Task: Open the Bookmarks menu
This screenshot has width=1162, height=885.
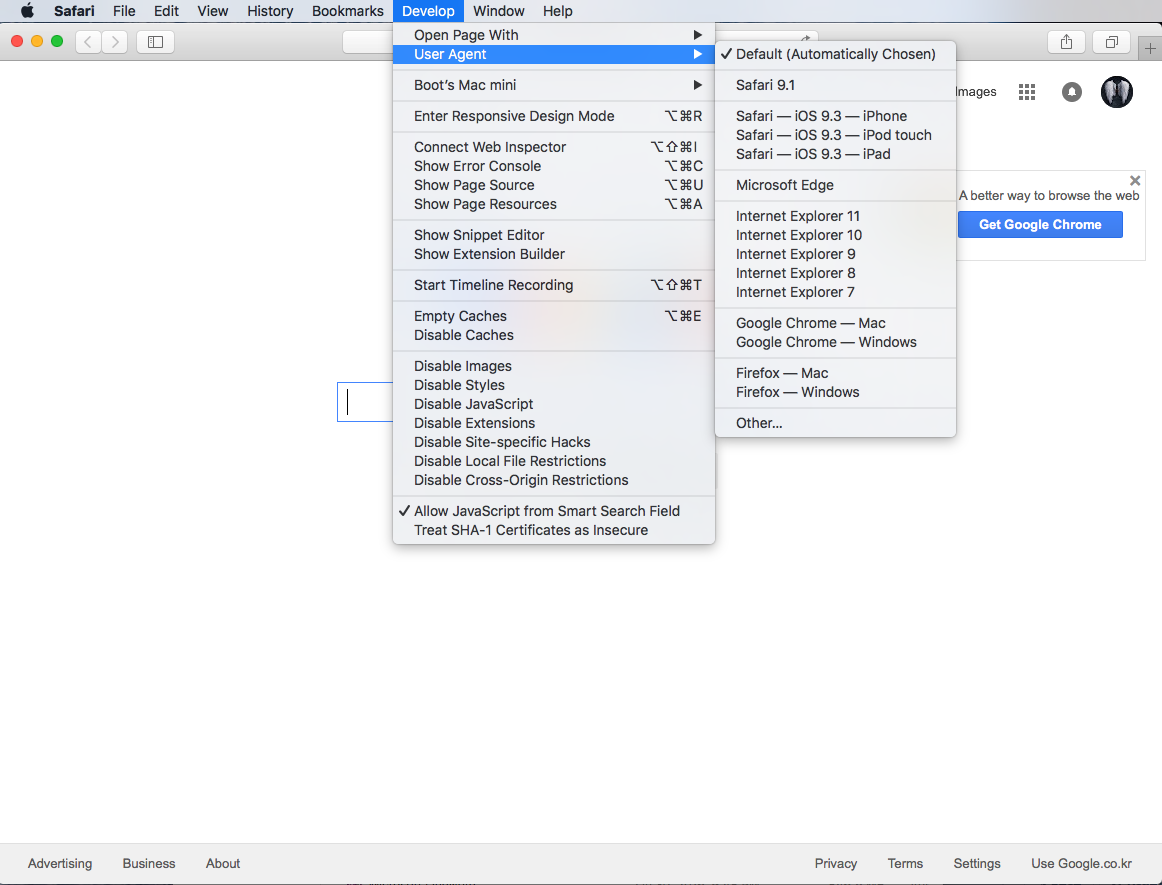Action: [x=348, y=10]
